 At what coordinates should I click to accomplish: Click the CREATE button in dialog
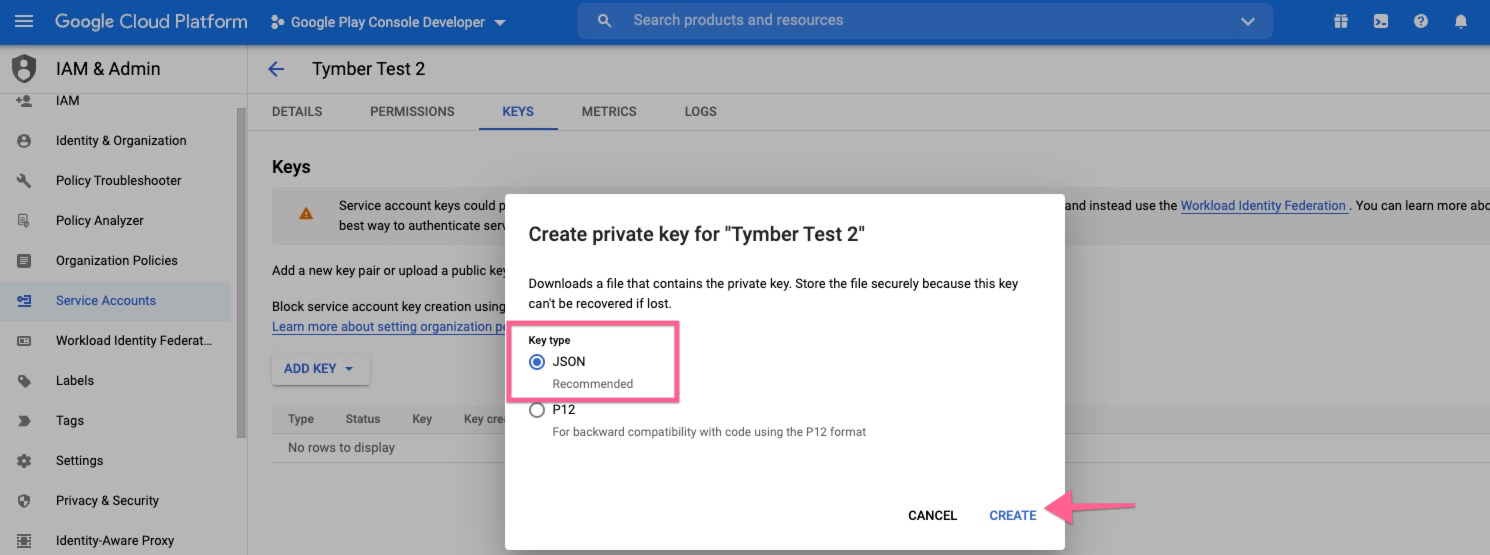click(1012, 516)
